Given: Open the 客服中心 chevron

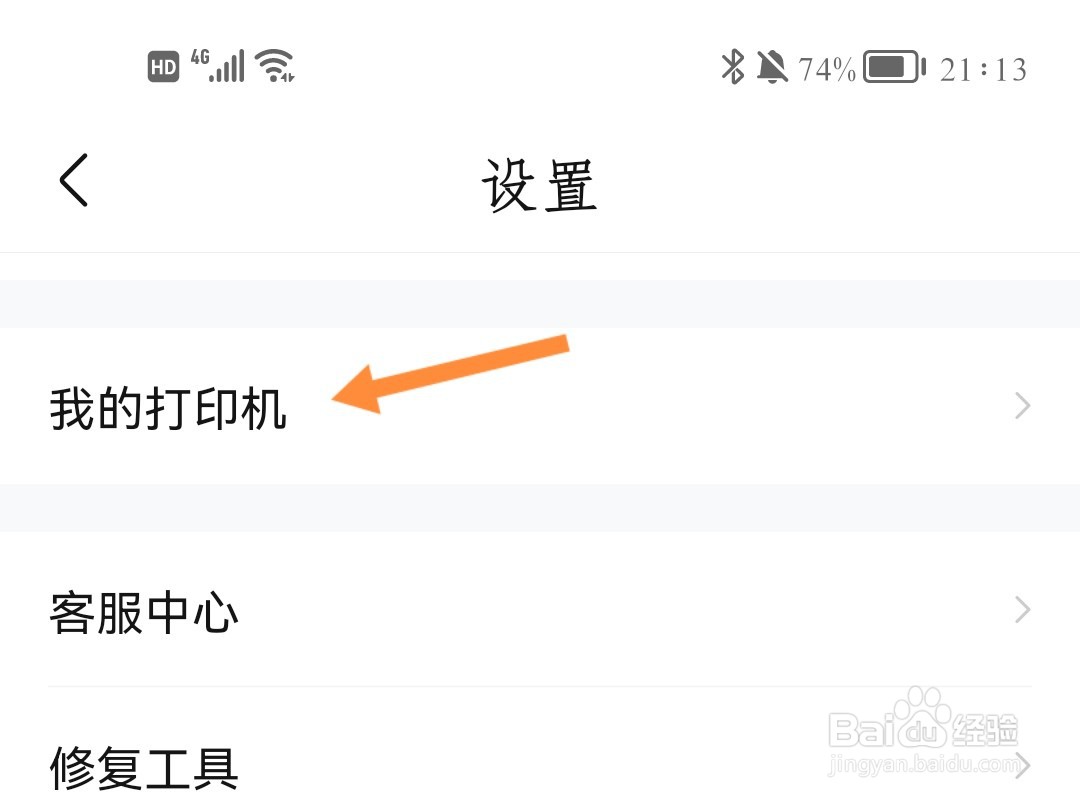Looking at the screenshot, I should pyautogui.click(x=1023, y=610).
